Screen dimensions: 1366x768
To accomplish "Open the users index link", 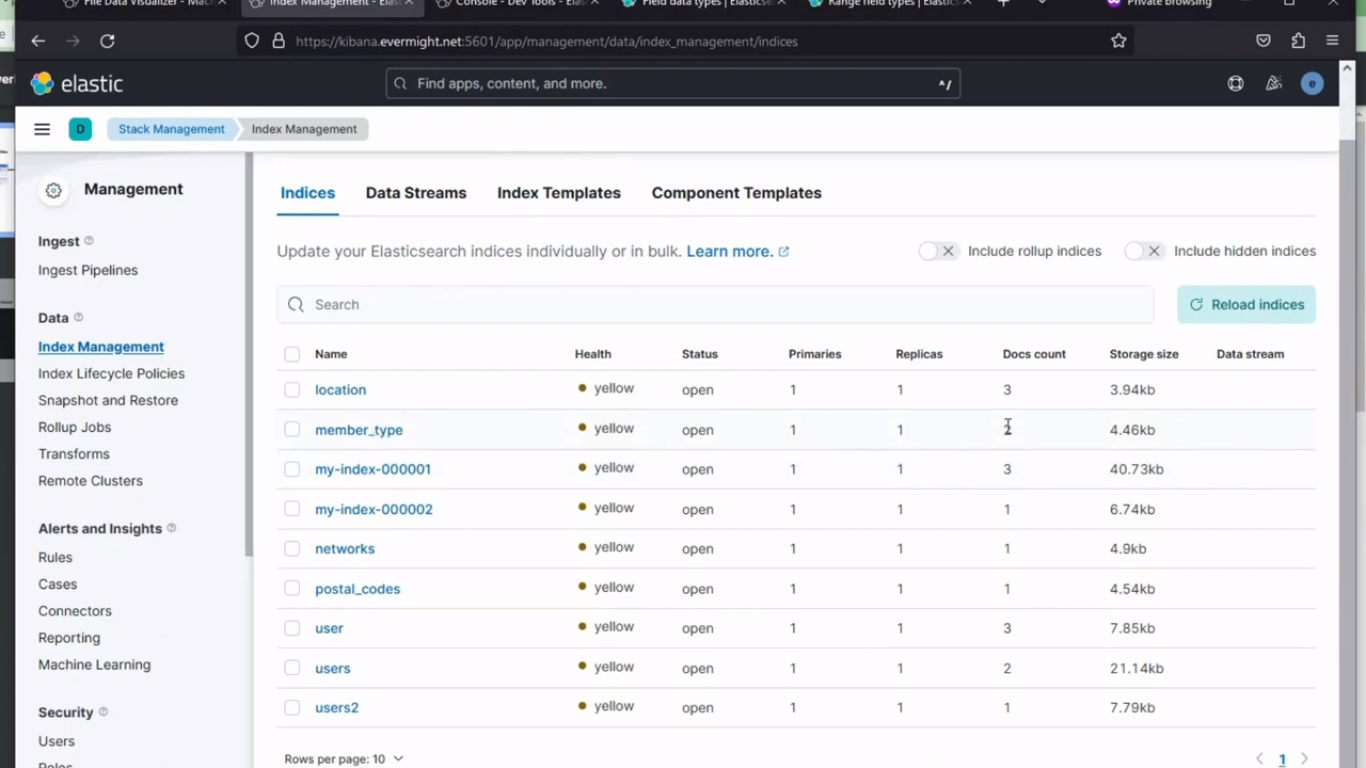I will tap(333, 668).
